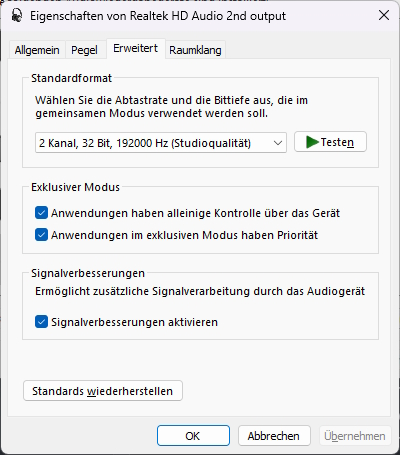400x455 pixels.
Task: Go to the Raumklang tab
Action: [x=195, y=50]
